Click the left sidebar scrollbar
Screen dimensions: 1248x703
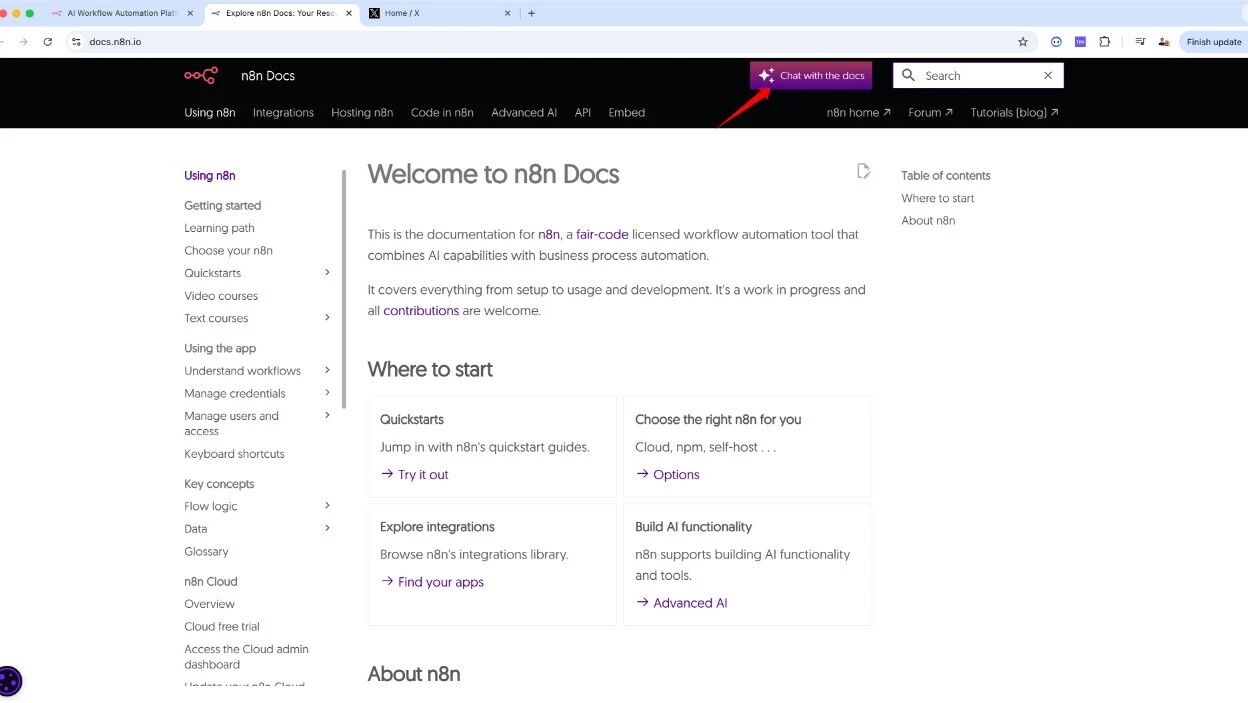click(345, 290)
